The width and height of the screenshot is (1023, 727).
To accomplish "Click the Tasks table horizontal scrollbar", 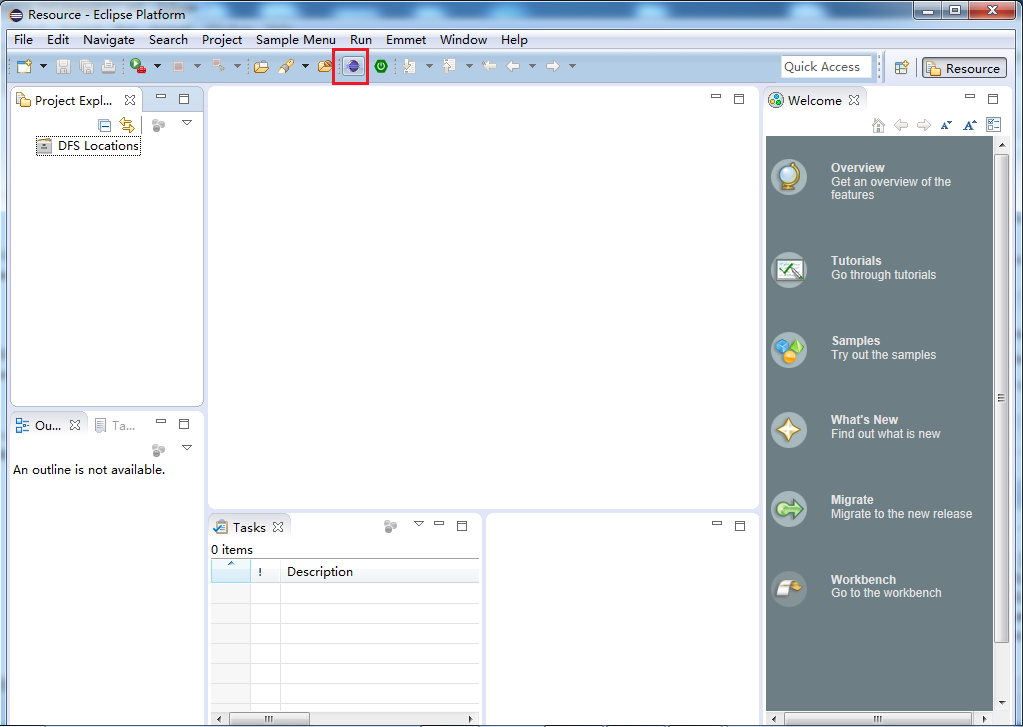I will 268,719.
